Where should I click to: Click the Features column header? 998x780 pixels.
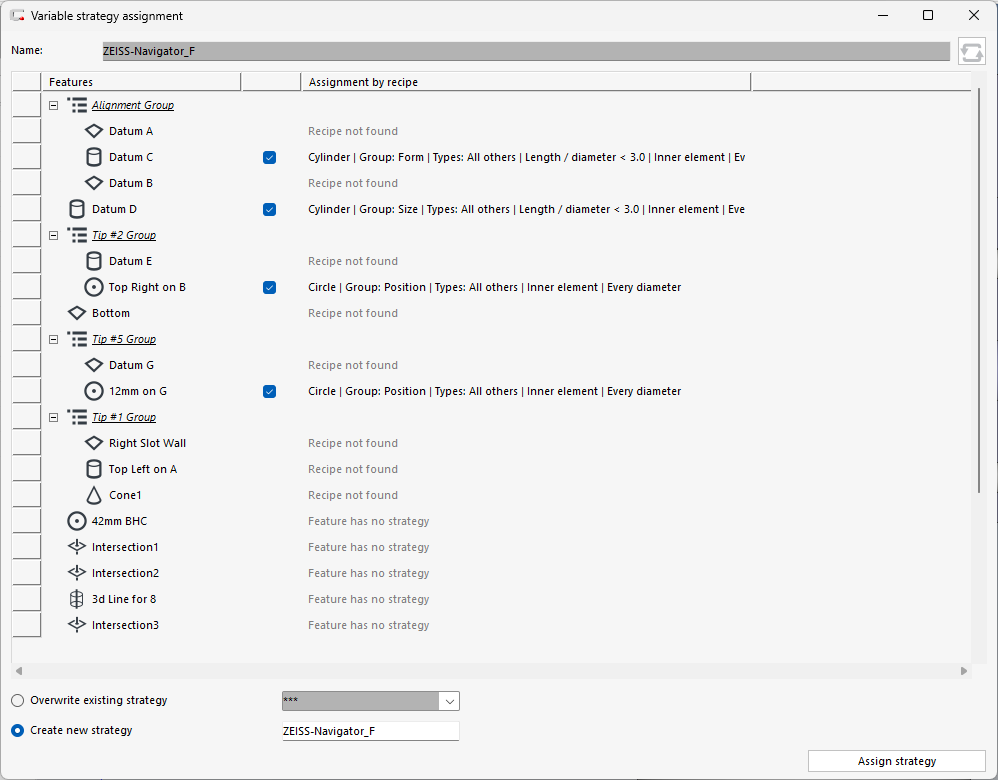click(x=140, y=82)
